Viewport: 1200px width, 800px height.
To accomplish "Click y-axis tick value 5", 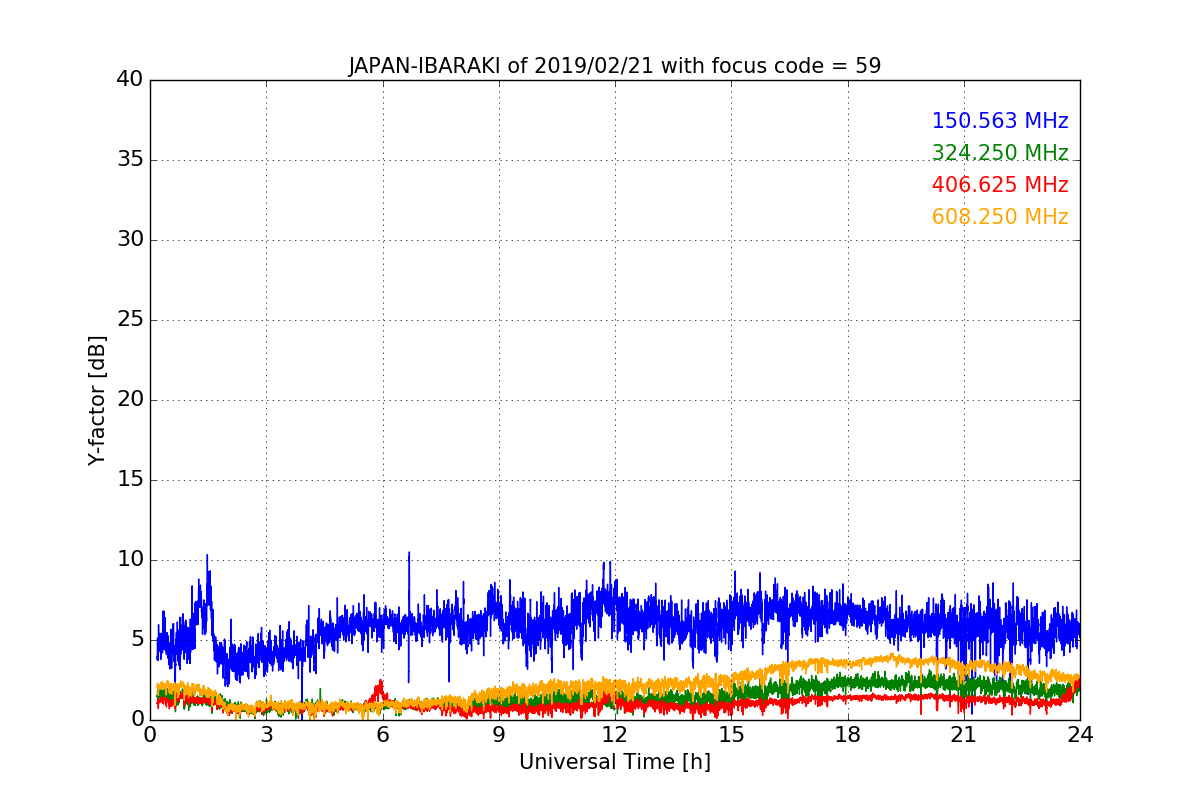I will click(x=136, y=640).
